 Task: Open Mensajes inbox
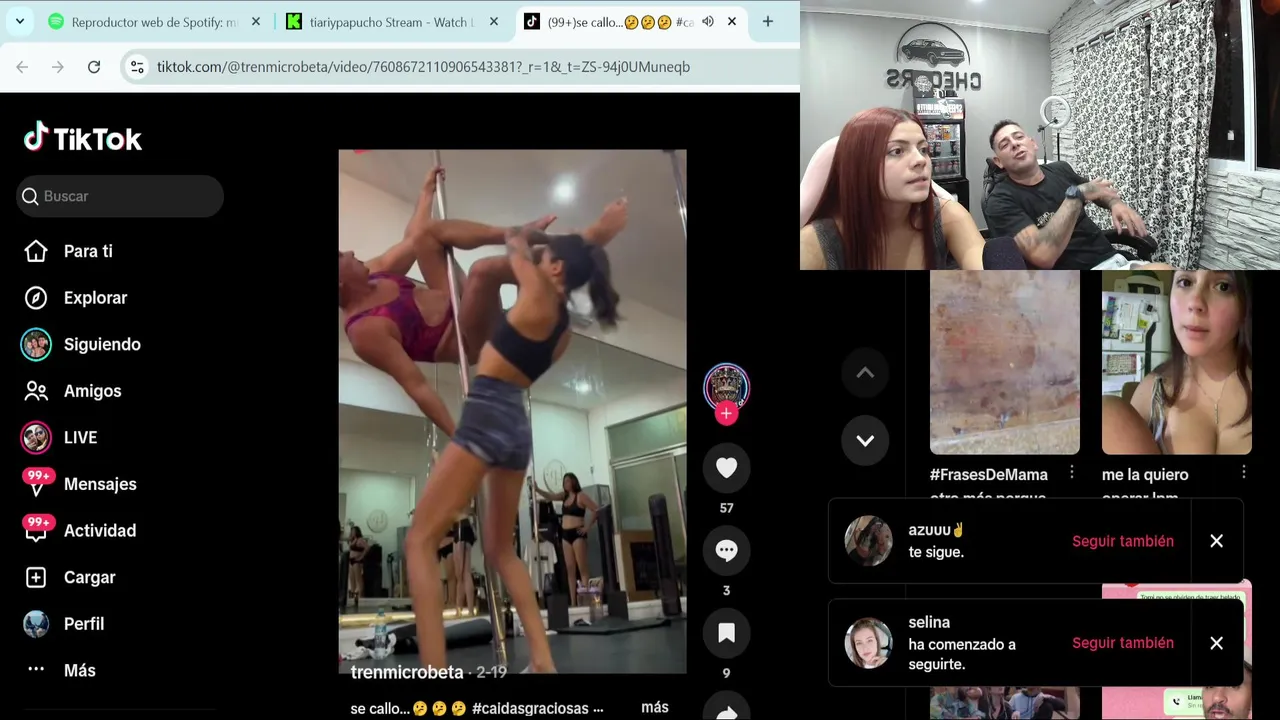100,484
